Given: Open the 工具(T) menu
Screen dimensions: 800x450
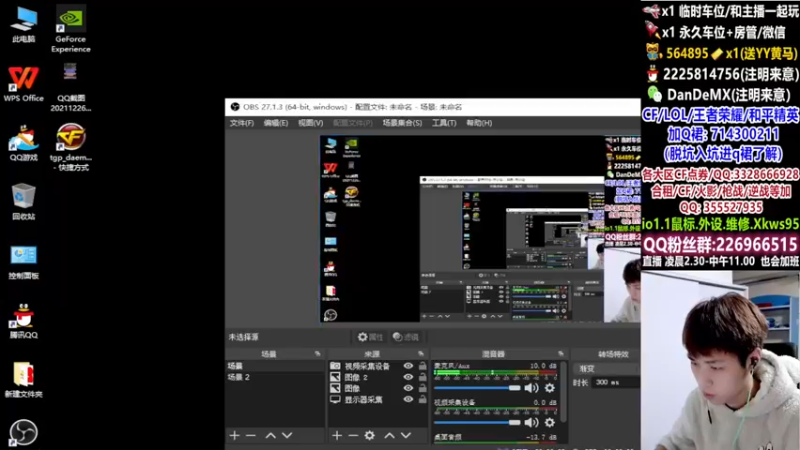Looking at the screenshot, I should (444, 123).
